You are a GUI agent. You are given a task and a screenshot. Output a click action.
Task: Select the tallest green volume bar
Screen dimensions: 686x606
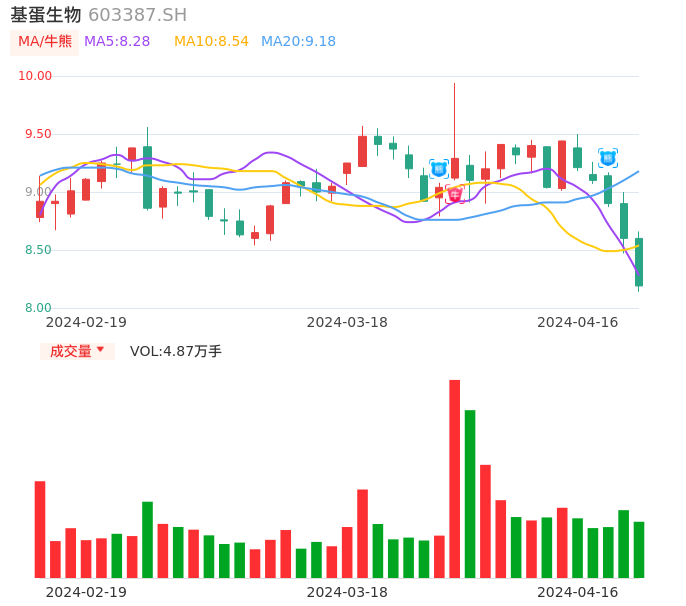pos(470,493)
